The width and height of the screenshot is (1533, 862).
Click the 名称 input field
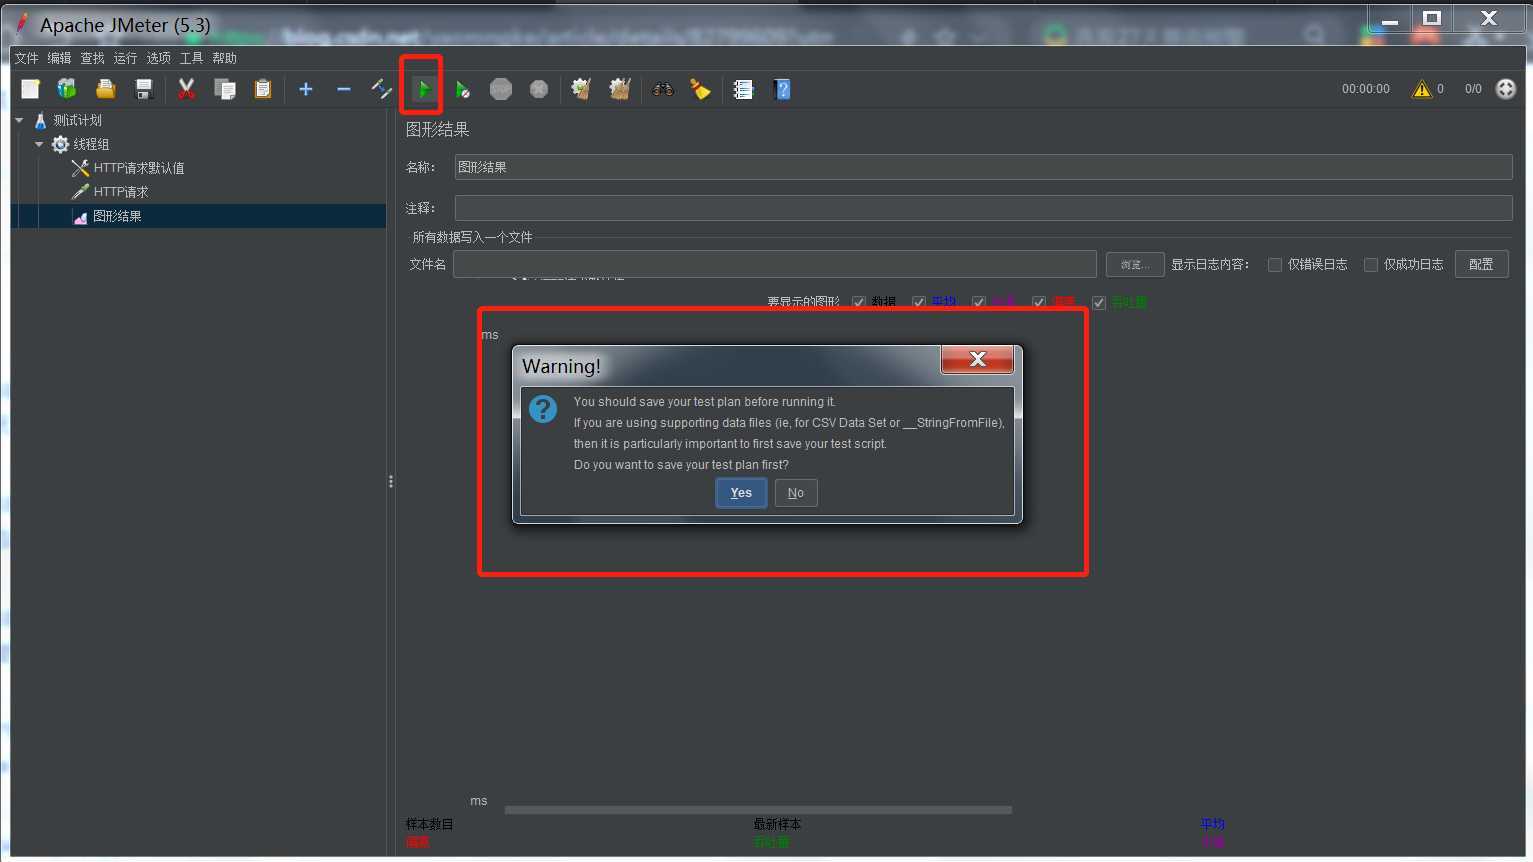pyautogui.click(x=983, y=167)
